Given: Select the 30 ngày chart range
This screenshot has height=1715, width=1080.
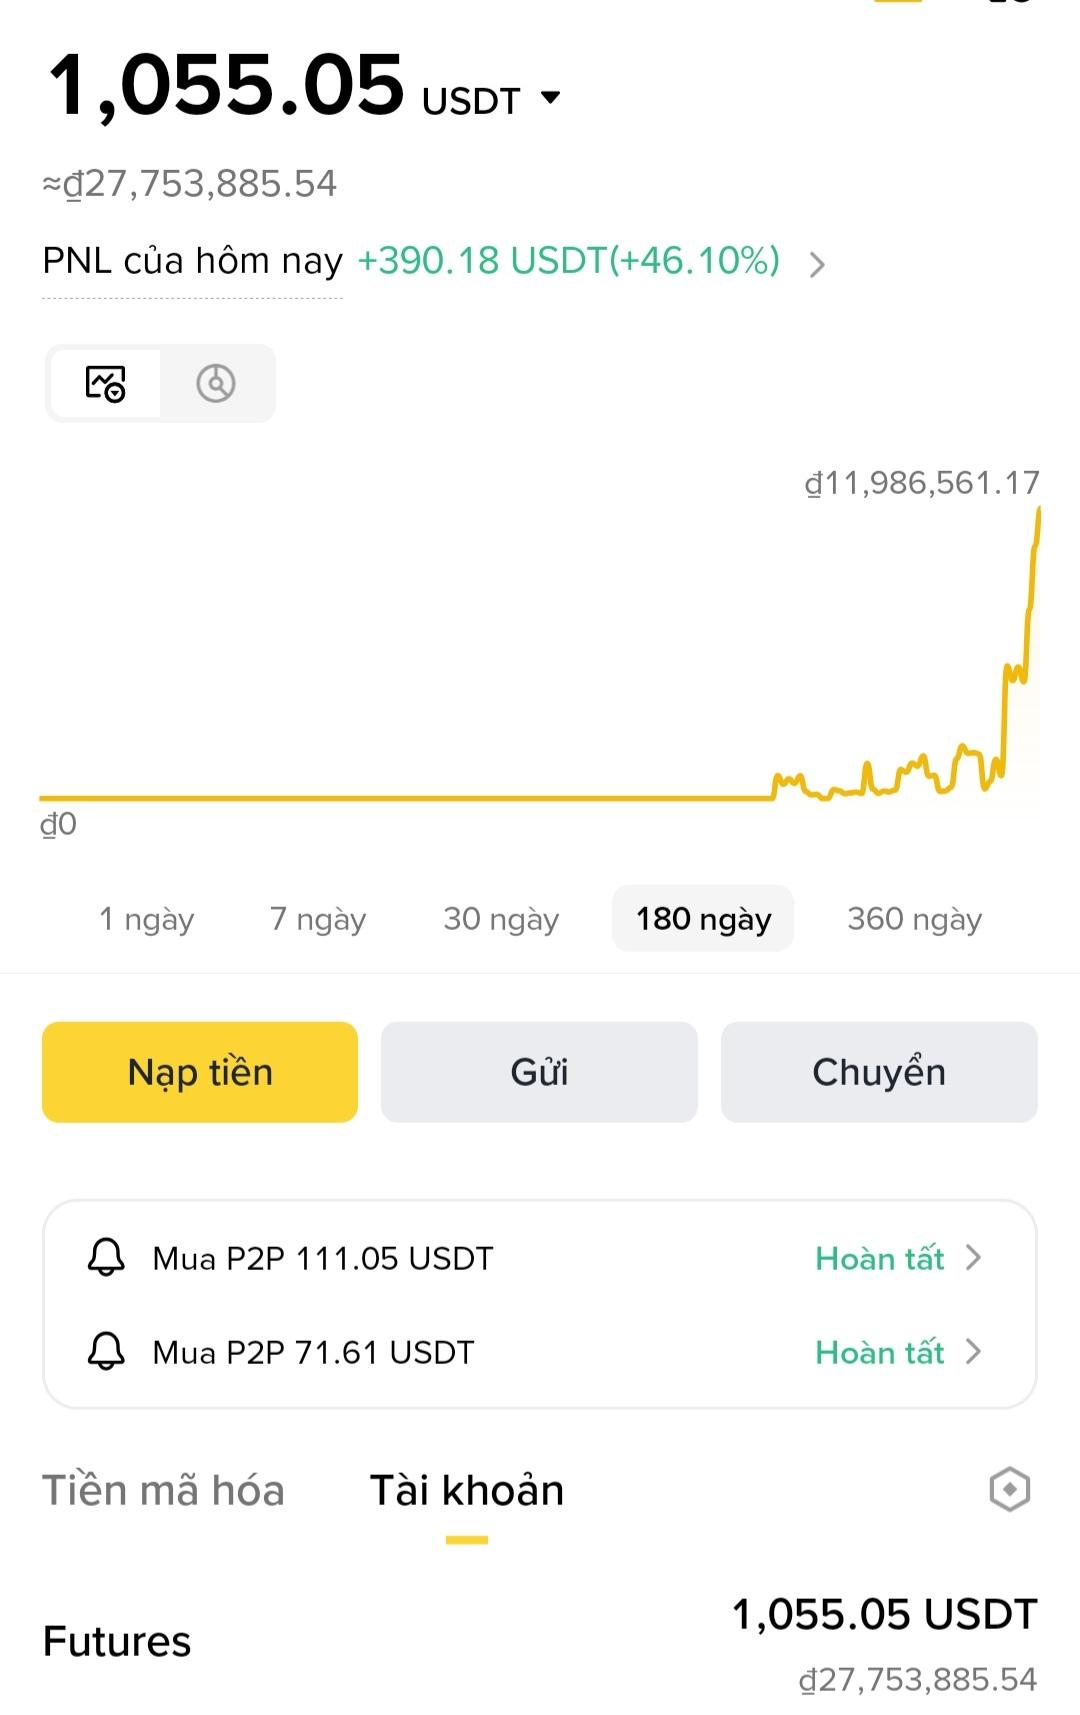Looking at the screenshot, I should tap(501, 918).
